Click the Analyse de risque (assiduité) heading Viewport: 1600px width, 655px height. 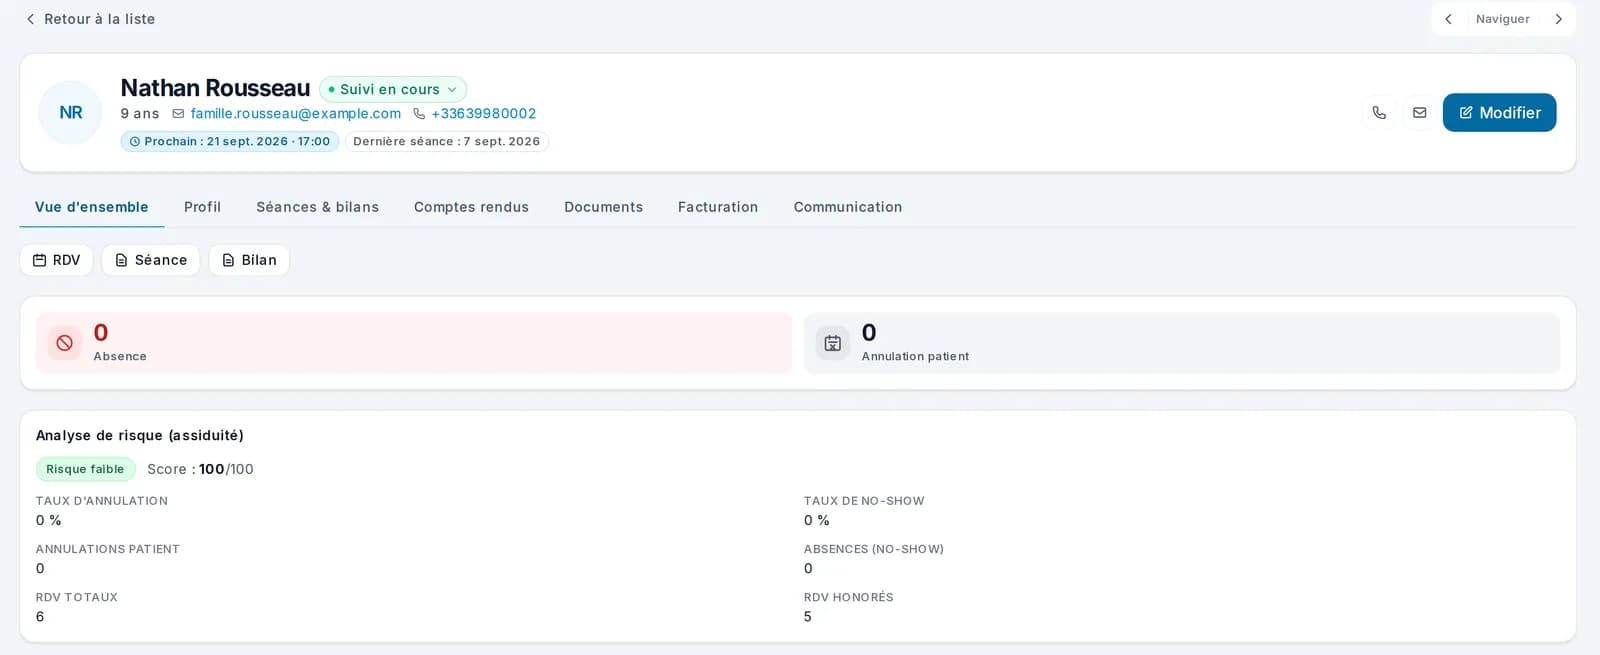(140, 436)
